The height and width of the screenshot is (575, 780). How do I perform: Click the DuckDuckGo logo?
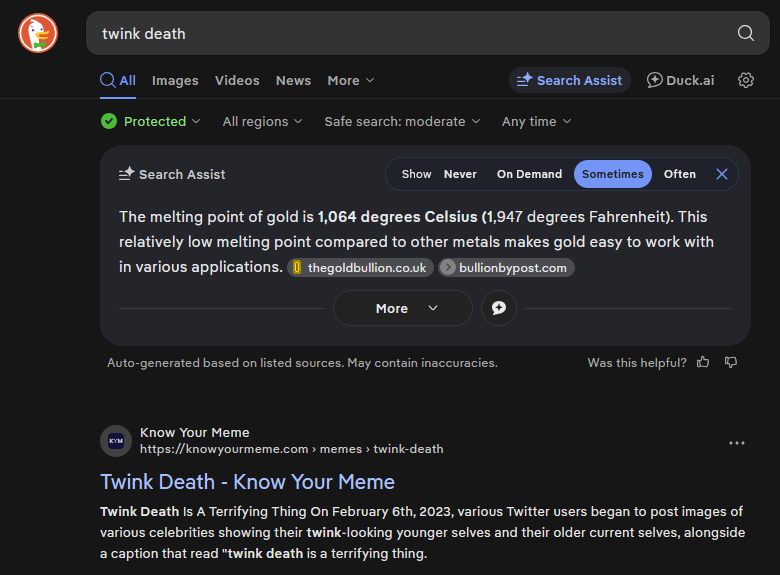[x=38, y=33]
